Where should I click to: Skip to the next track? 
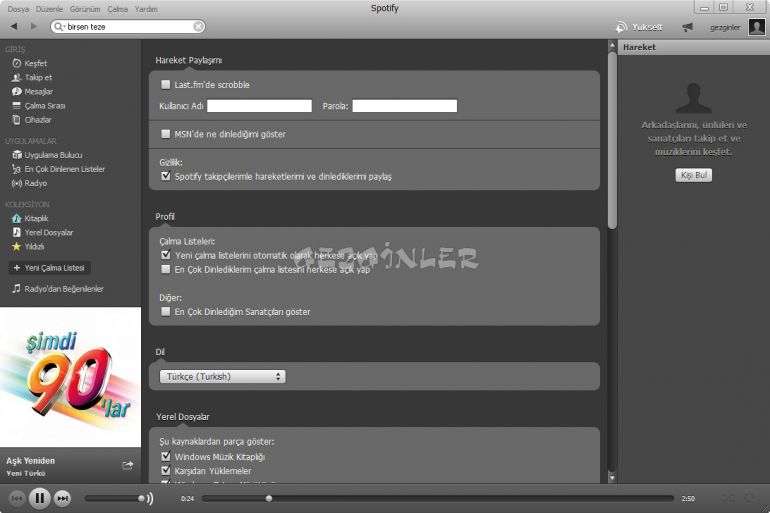[x=62, y=499]
